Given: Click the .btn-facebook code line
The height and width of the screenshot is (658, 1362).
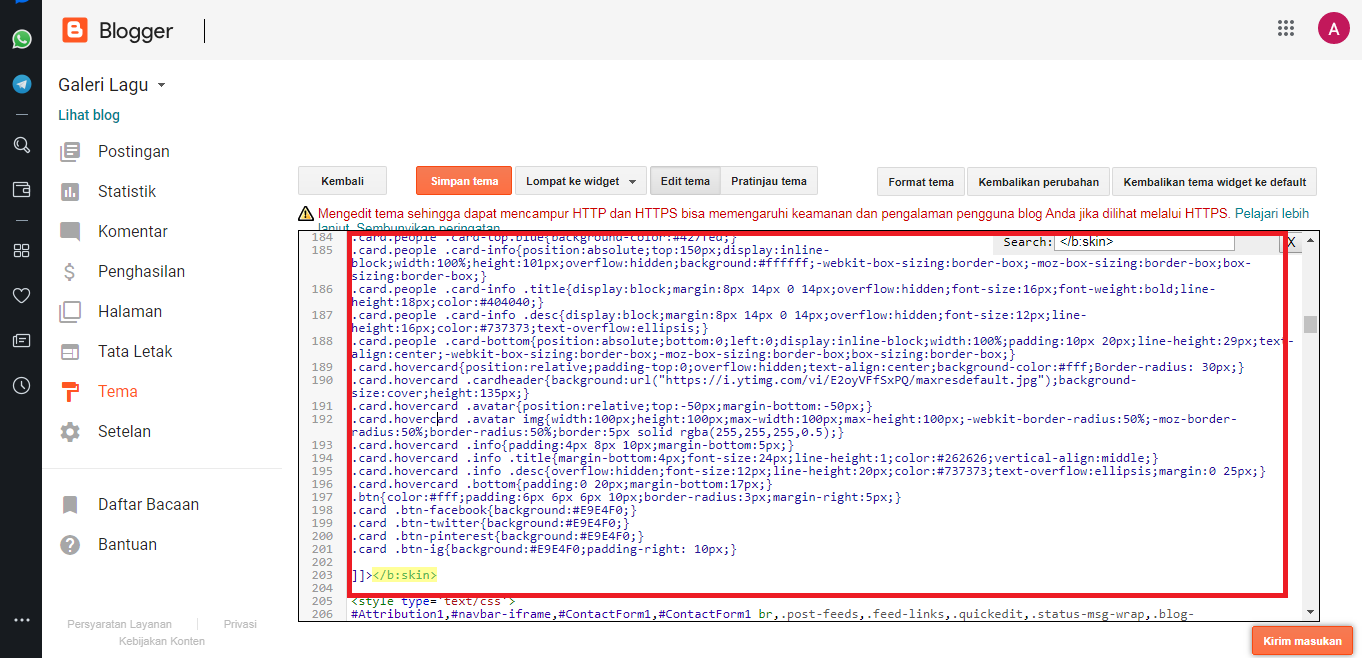Looking at the screenshot, I should coord(494,510).
